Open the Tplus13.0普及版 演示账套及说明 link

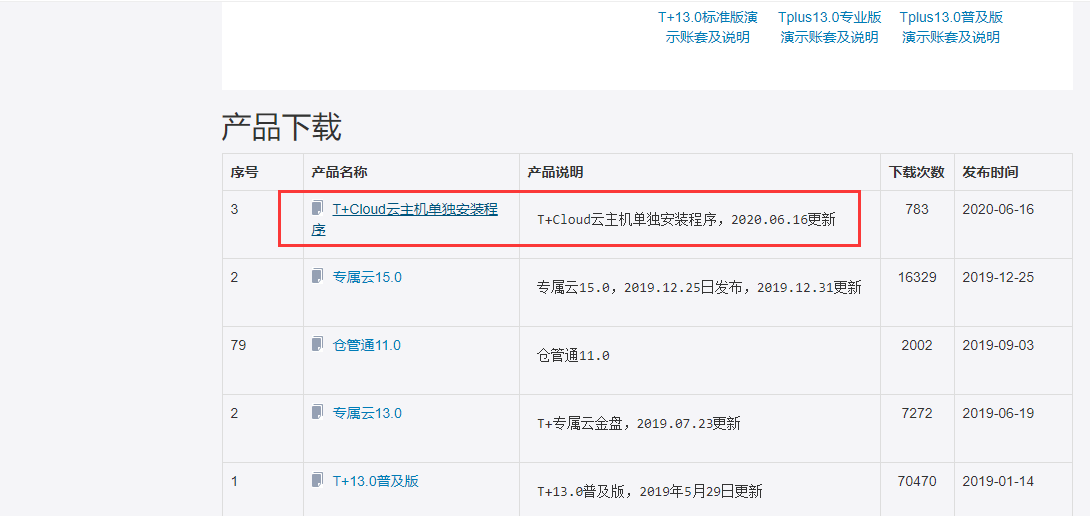click(x=951, y=27)
